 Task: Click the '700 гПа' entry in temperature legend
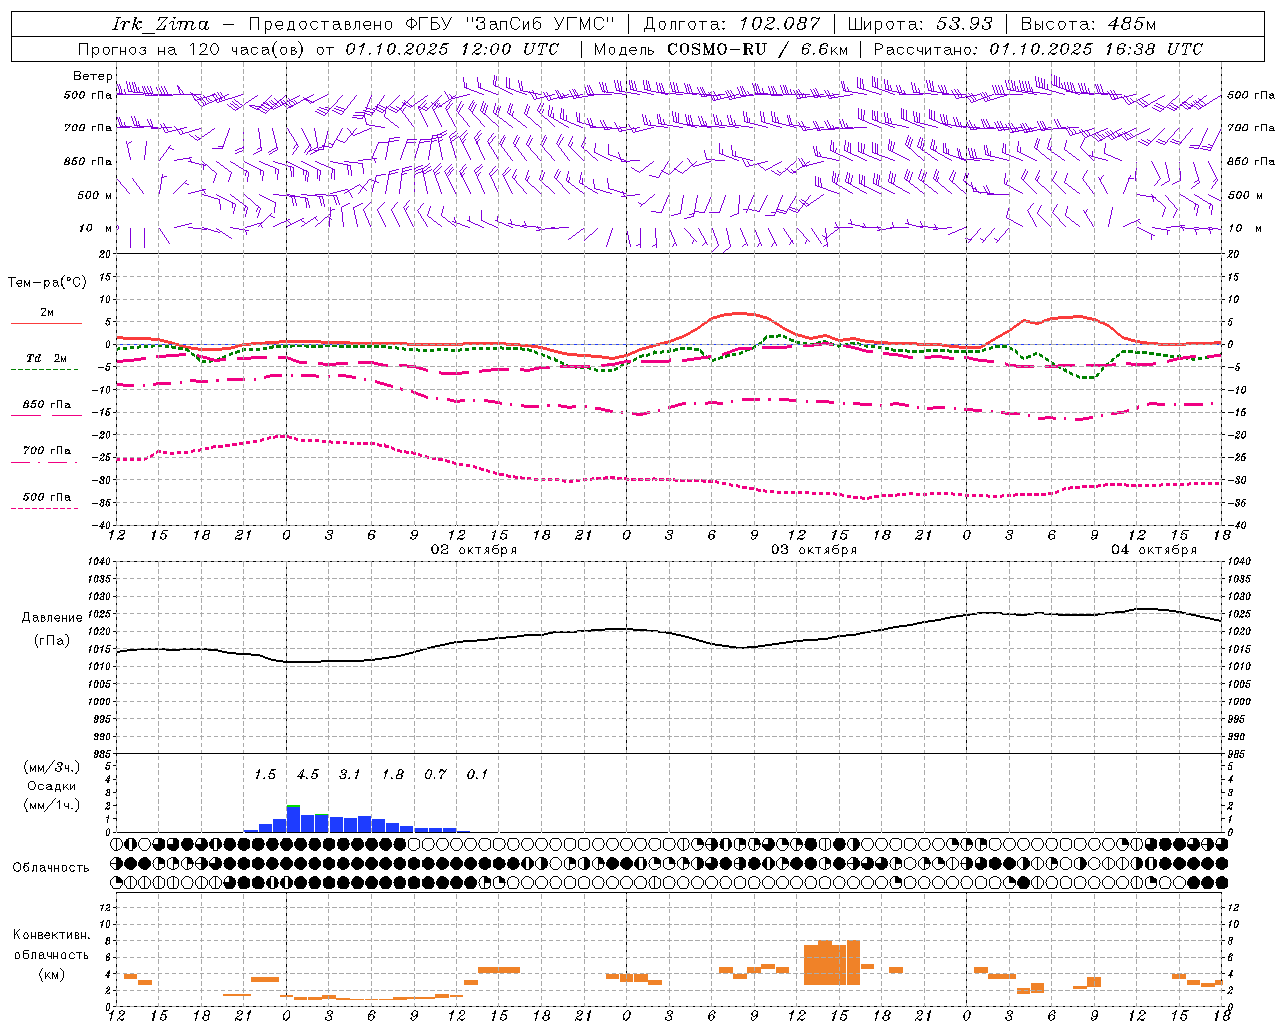pos(47,451)
